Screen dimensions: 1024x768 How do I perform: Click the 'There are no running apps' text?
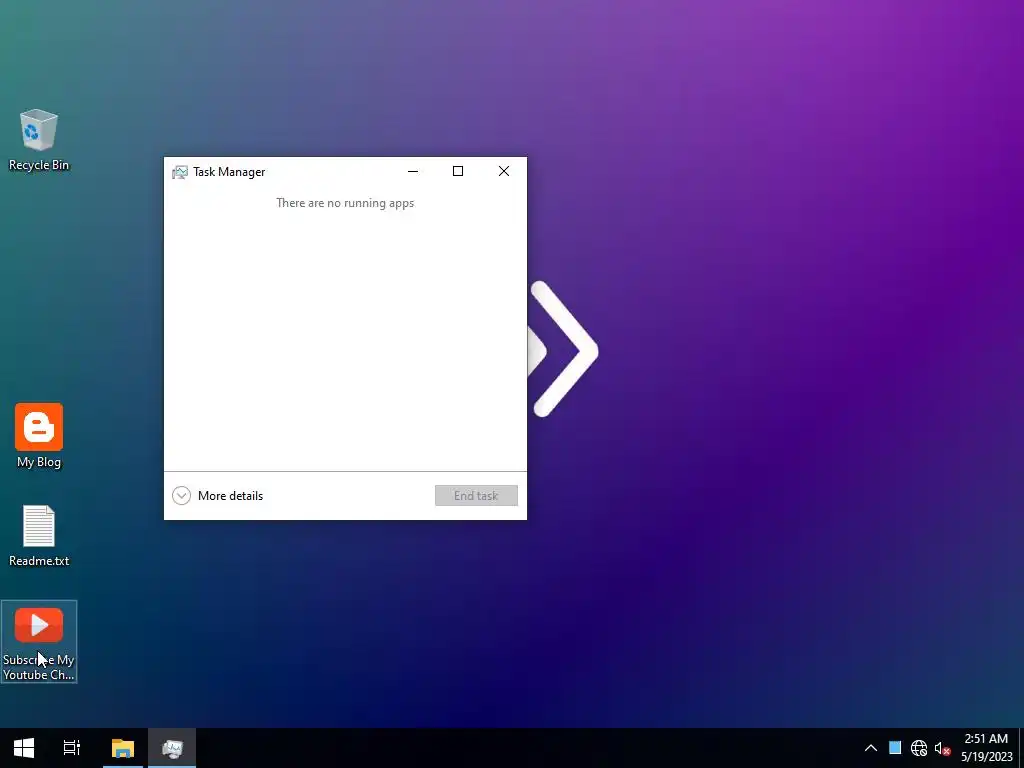345,203
